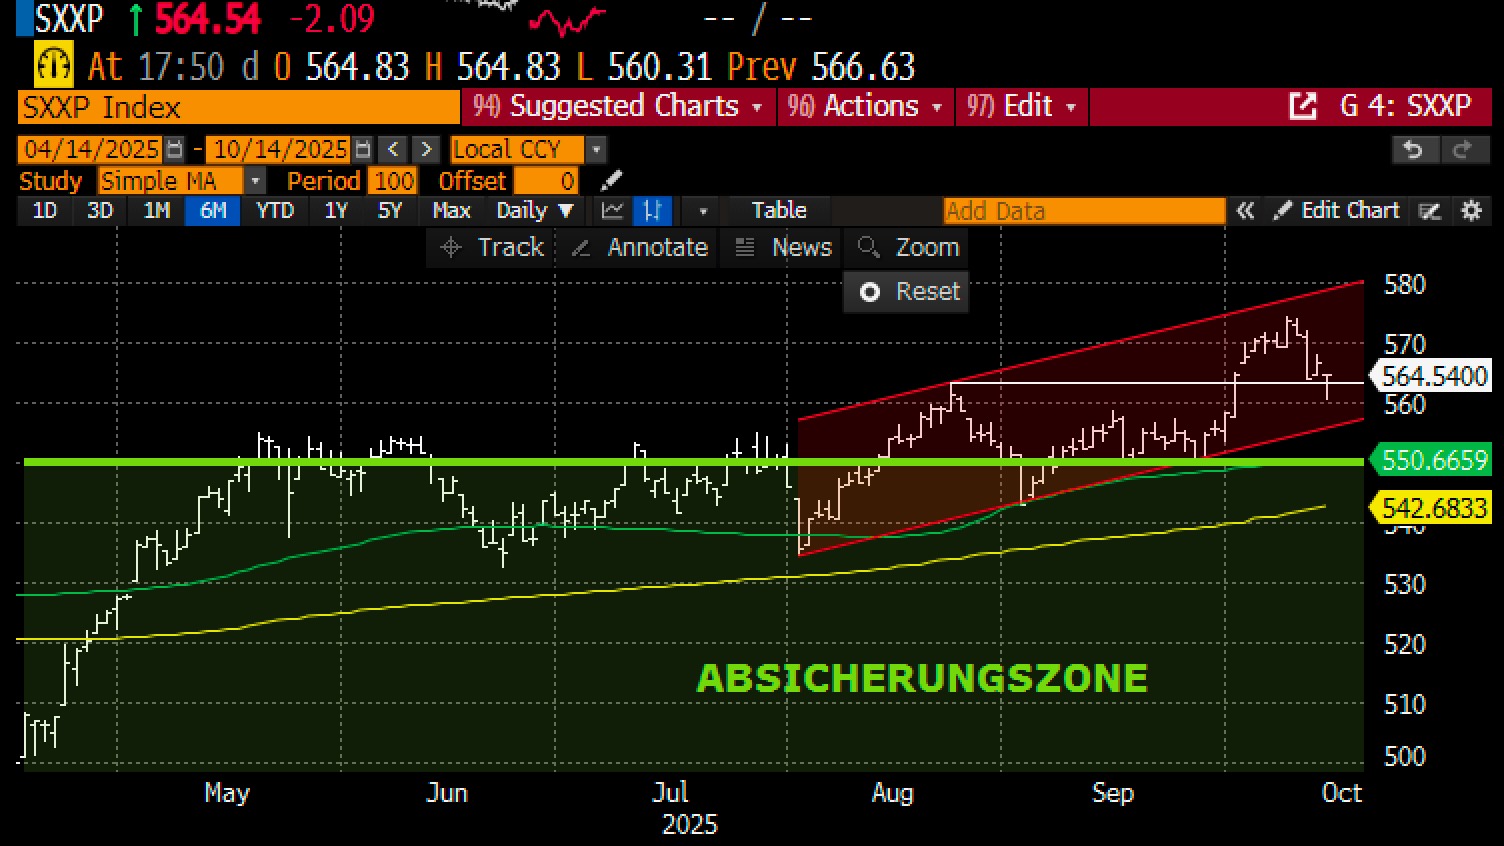This screenshot has height=846, width=1504.
Task: Click the Add Data input field
Action: tap(1083, 211)
